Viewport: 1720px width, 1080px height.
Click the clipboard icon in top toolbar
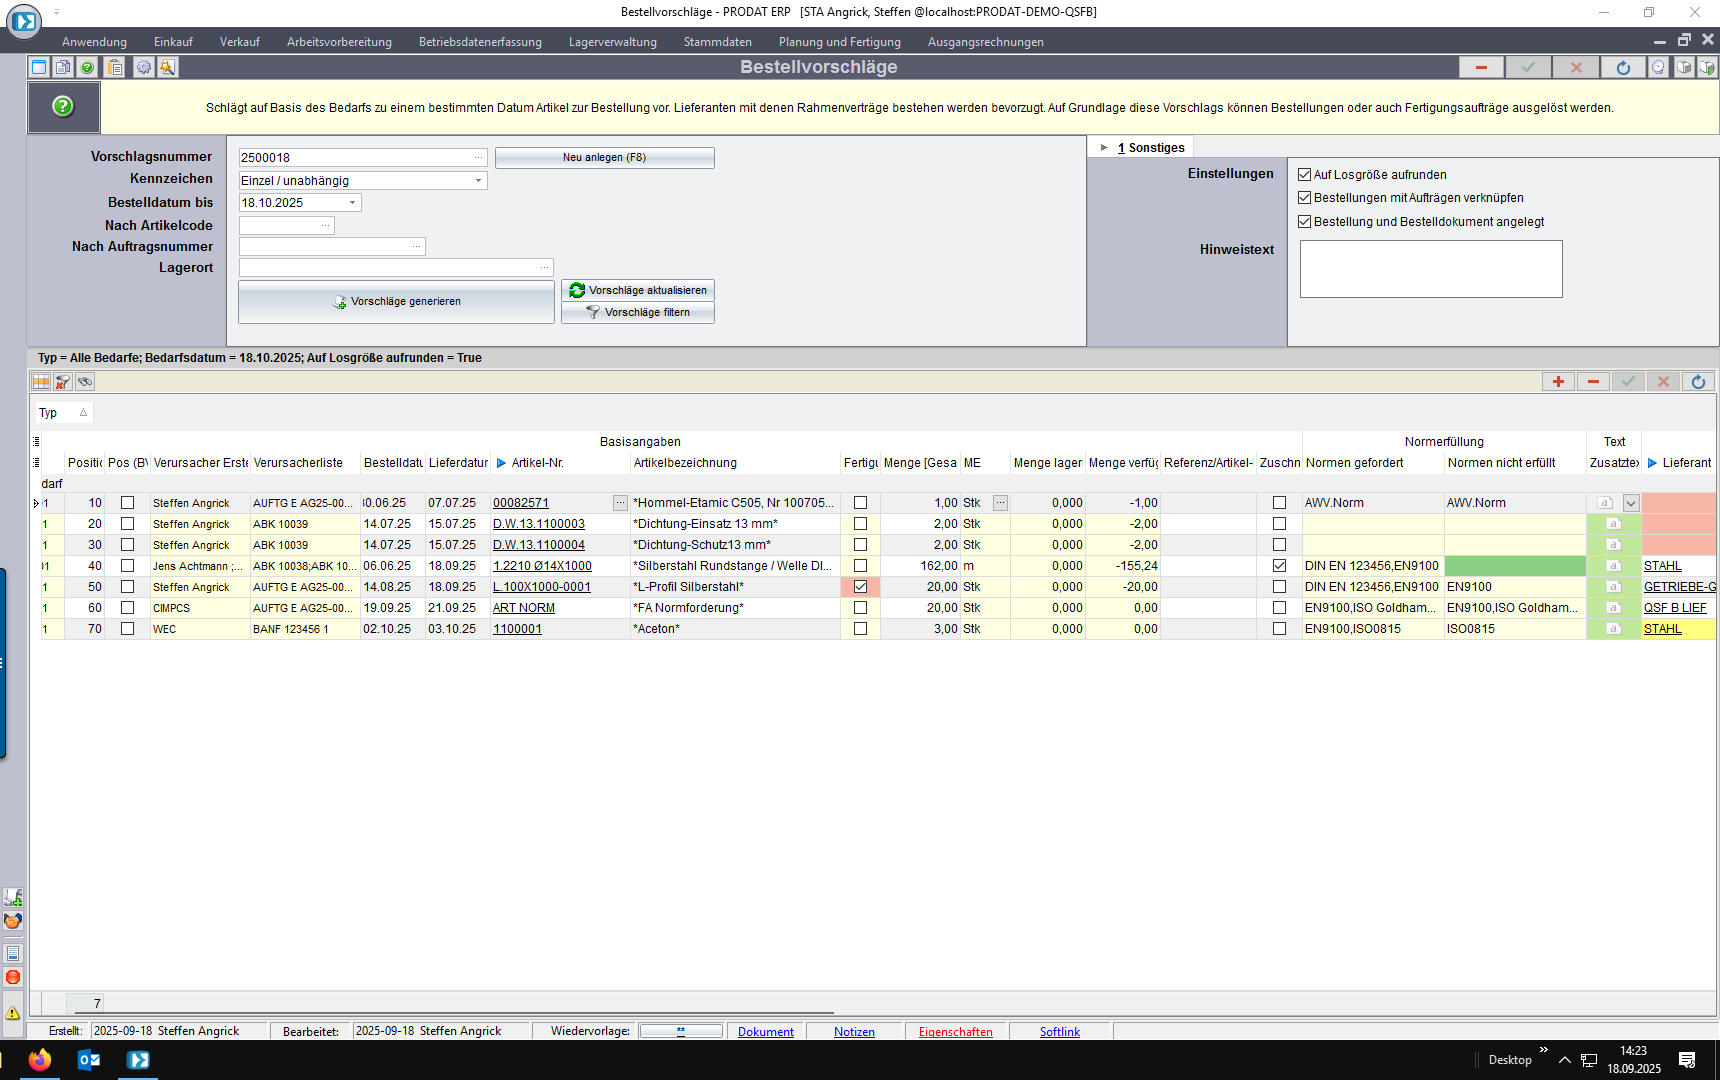115,67
